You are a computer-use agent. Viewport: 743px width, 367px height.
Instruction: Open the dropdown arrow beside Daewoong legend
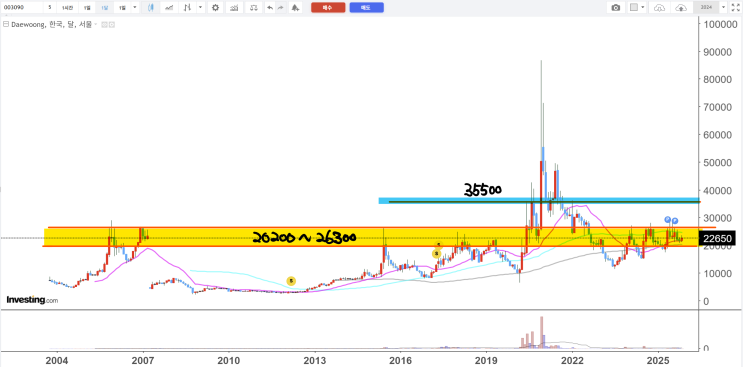click(96, 24)
